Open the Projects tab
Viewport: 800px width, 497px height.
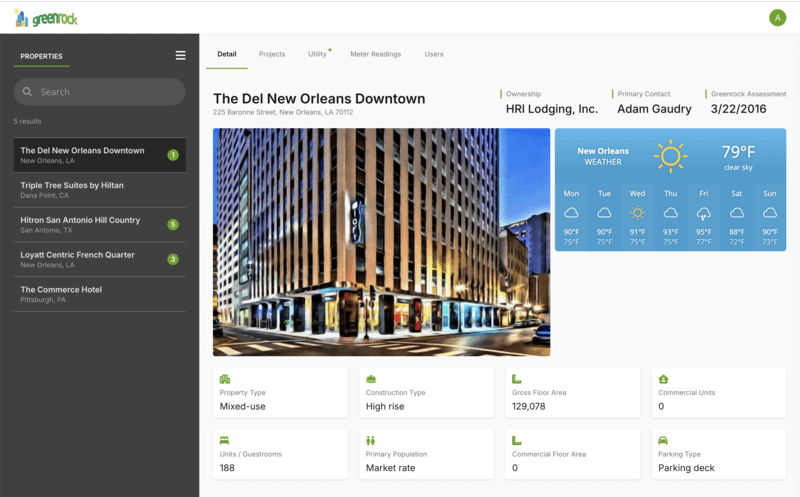272,54
